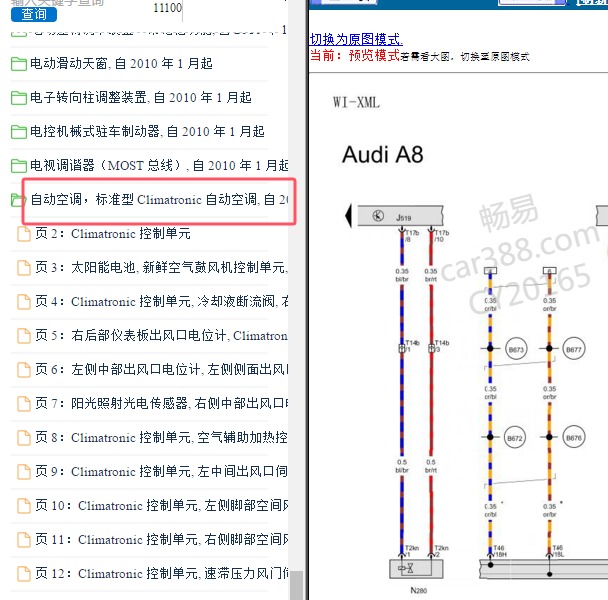Click the B676 connection node circle
Image resolution: width=608 pixels, height=600 pixels.
573,437
